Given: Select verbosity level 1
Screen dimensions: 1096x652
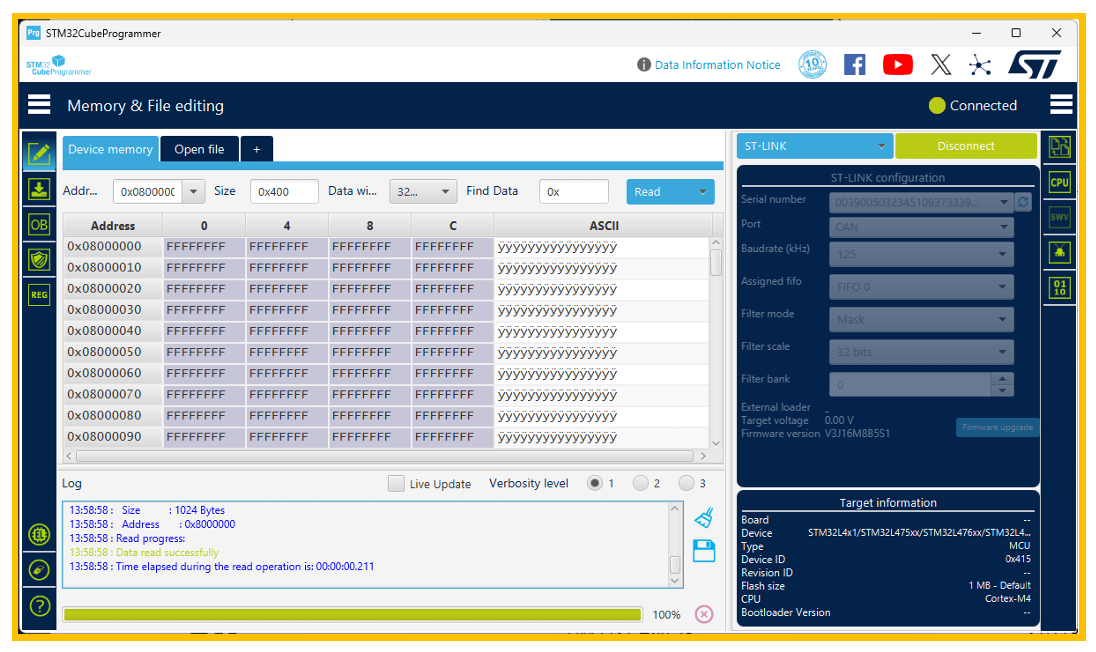Looking at the screenshot, I should [x=595, y=483].
